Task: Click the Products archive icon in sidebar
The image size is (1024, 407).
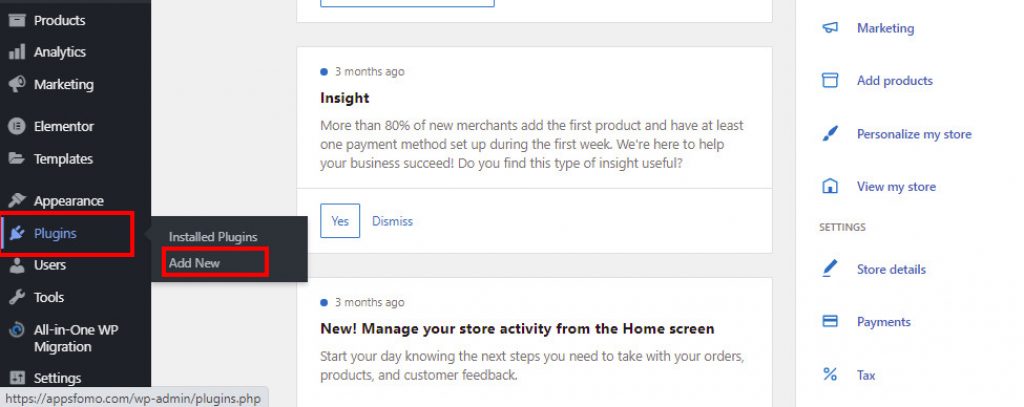Action: (17, 20)
